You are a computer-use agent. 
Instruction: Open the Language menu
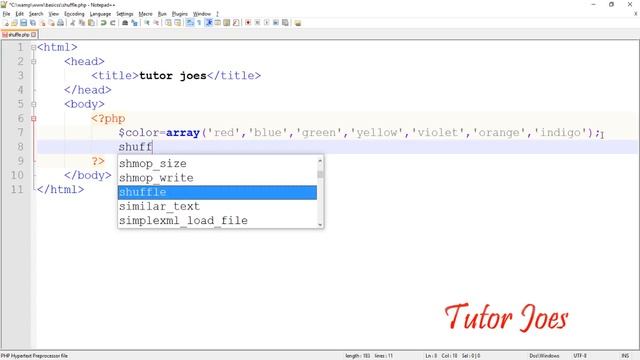(x=100, y=14)
